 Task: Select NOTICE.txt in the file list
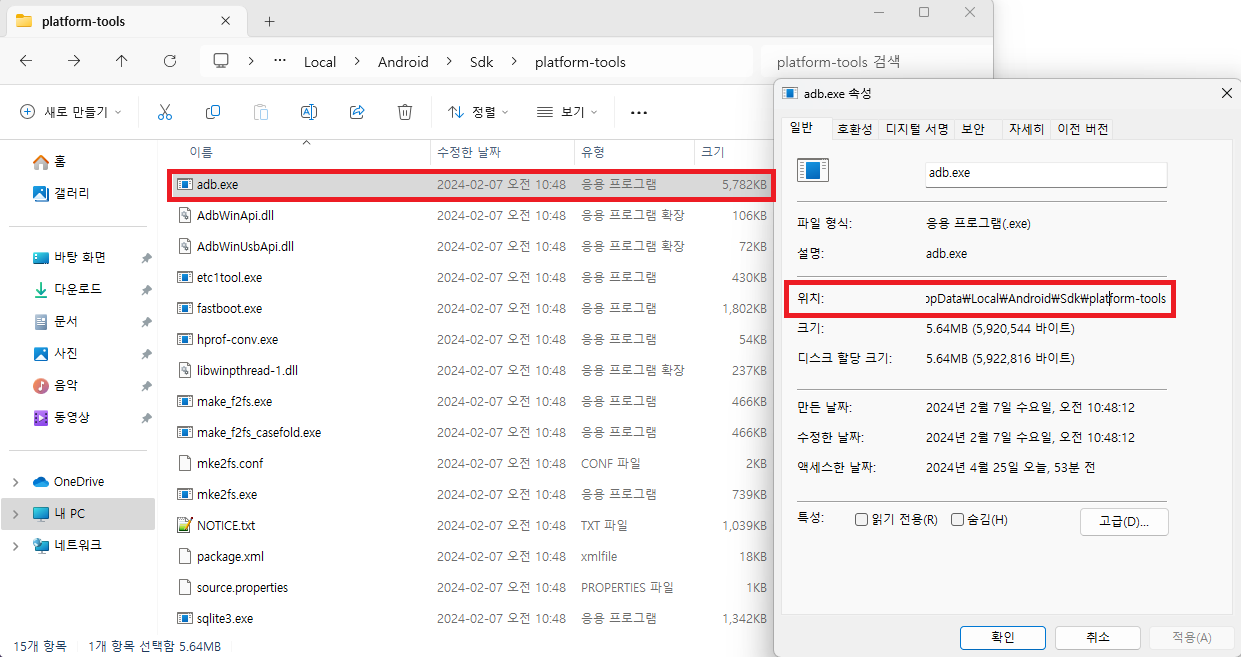(228, 525)
